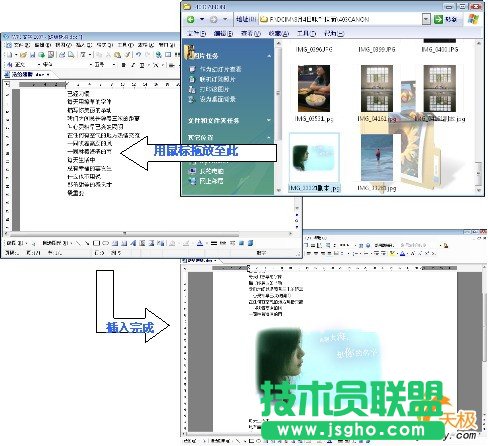The width and height of the screenshot is (488, 446).
Task: Open the 工具(T) menu in Explorer
Action: pos(306,33)
